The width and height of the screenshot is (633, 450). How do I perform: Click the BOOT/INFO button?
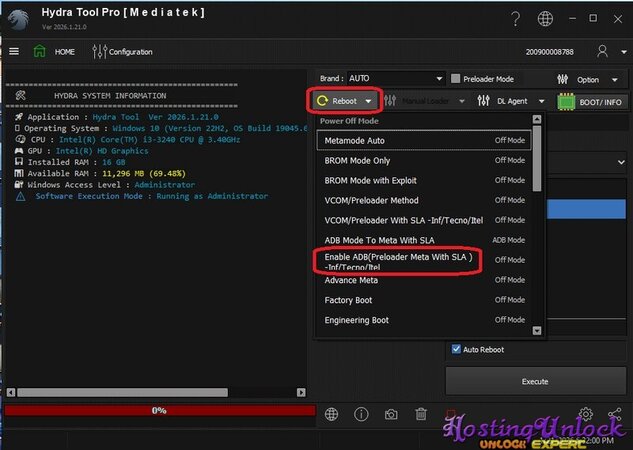pos(591,101)
